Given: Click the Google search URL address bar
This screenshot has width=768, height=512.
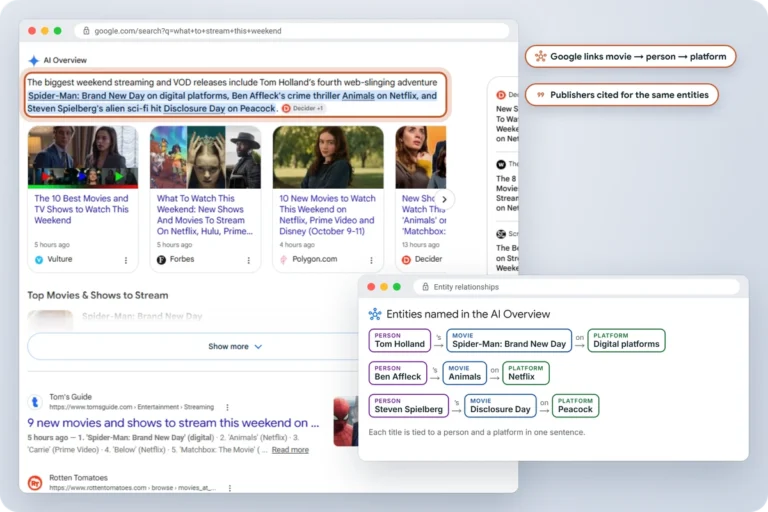Looking at the screenshot, I should pos(292,31).
